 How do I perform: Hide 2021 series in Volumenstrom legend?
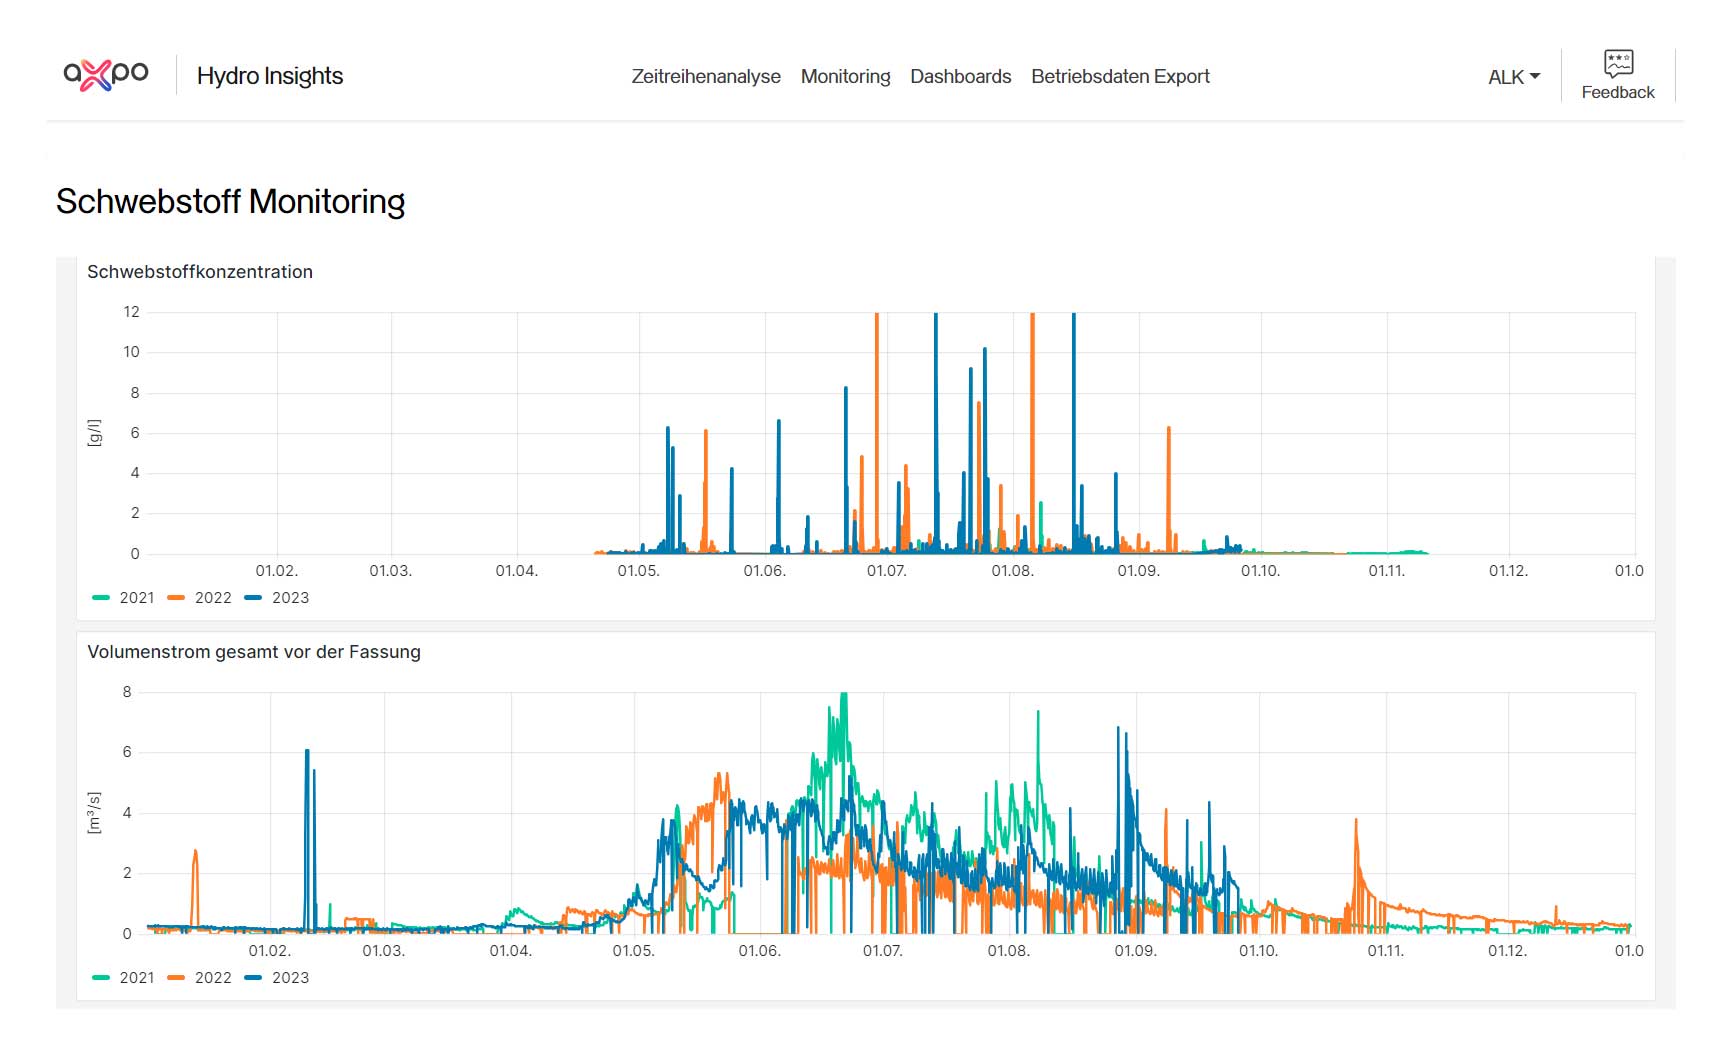coord(124,977)
